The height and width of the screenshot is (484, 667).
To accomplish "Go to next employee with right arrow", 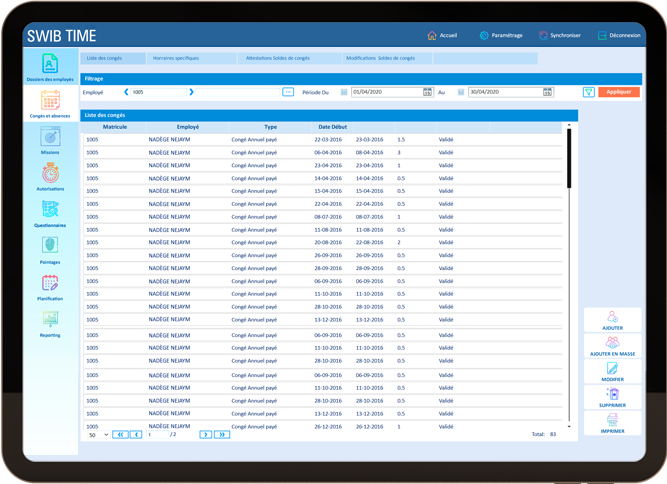I will click(191, 92).
